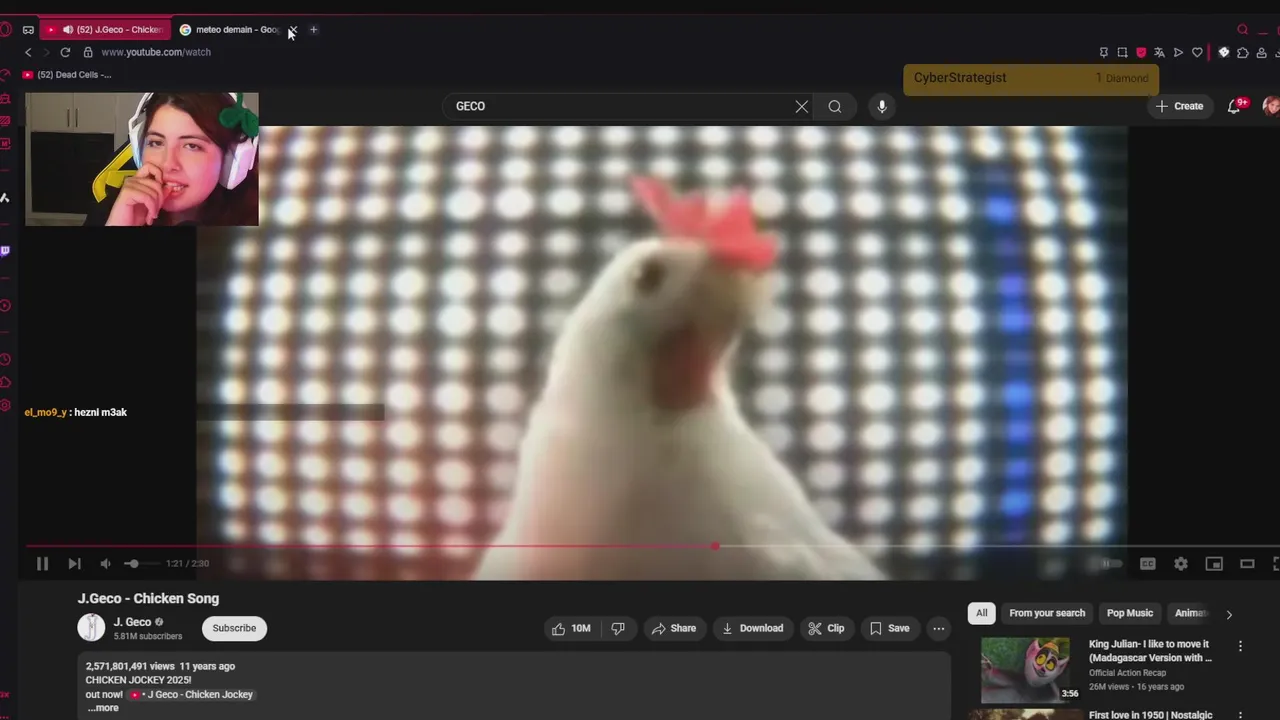Go back in browser history
Screen dimensions: 1280x720
click(28, 52)
